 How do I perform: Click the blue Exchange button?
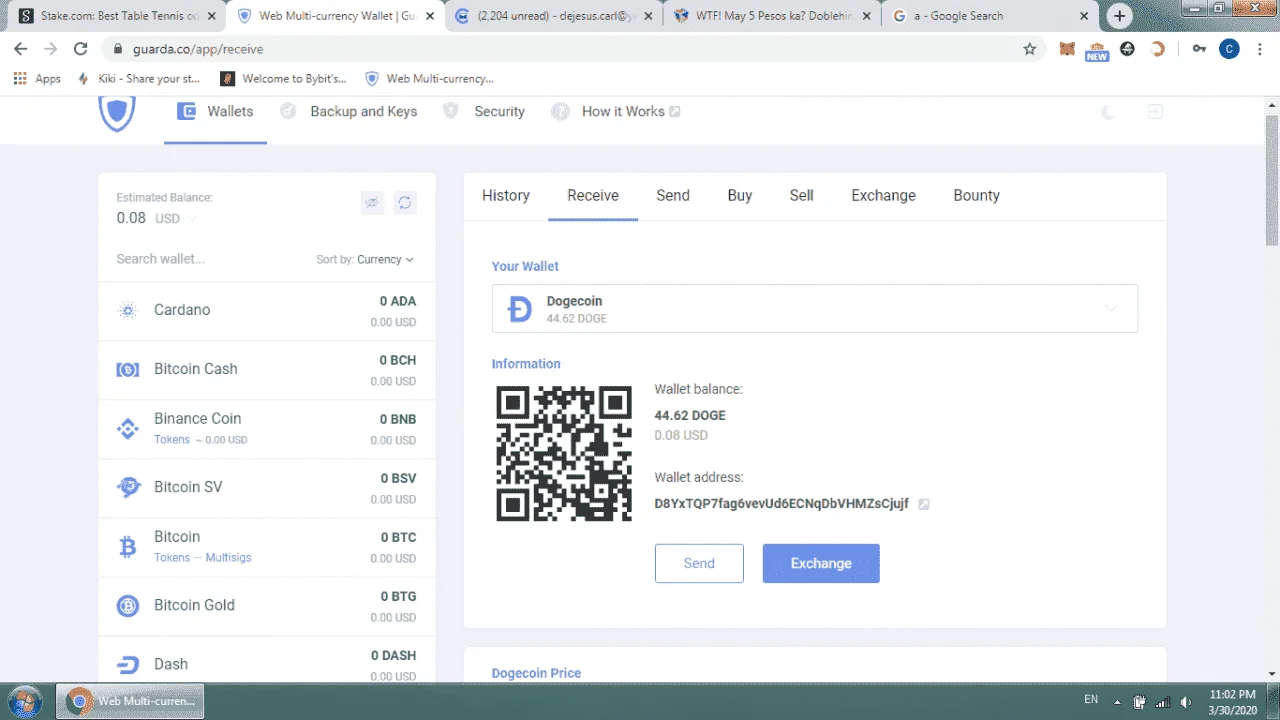(x=821, y=563)
